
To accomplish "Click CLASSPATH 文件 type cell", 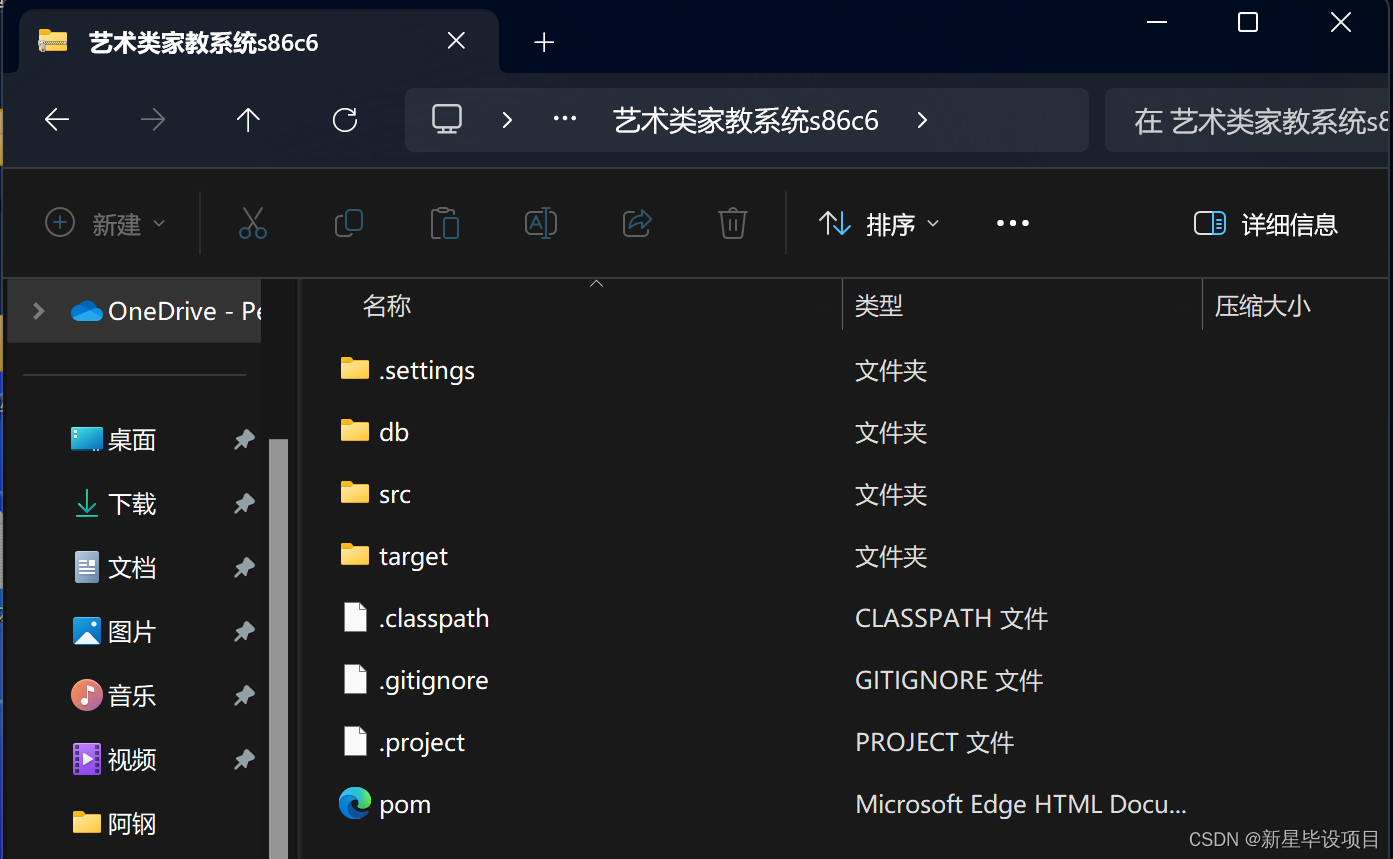I will click(951, 619).
